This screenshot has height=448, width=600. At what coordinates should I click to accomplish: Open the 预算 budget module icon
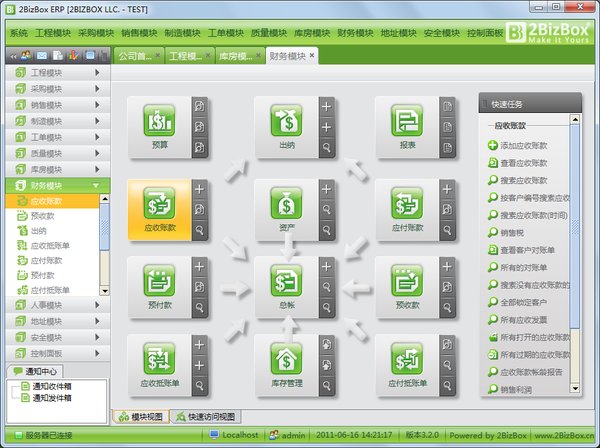(159, 121)
